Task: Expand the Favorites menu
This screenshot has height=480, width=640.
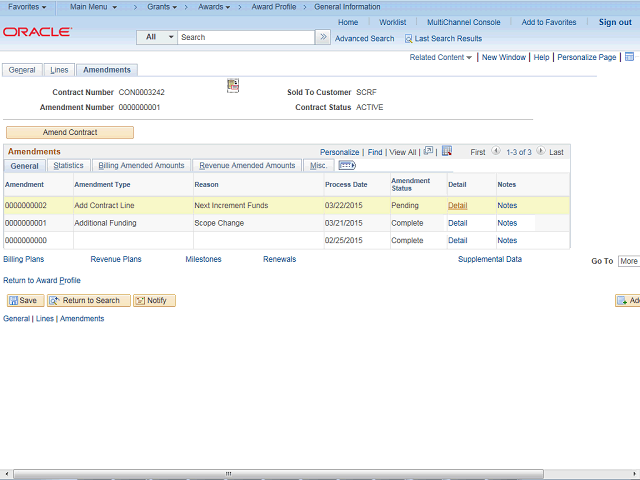Action: [27, 7]
